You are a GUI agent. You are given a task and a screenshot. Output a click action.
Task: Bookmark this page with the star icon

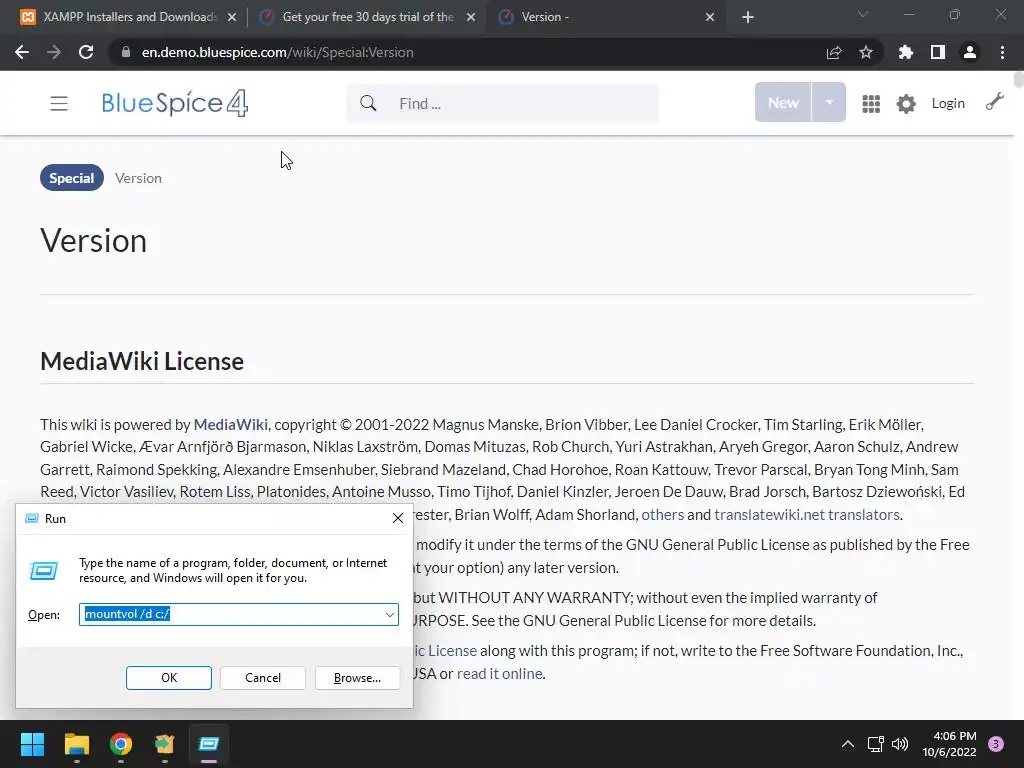pyautogui.click(x=866, y=52)
